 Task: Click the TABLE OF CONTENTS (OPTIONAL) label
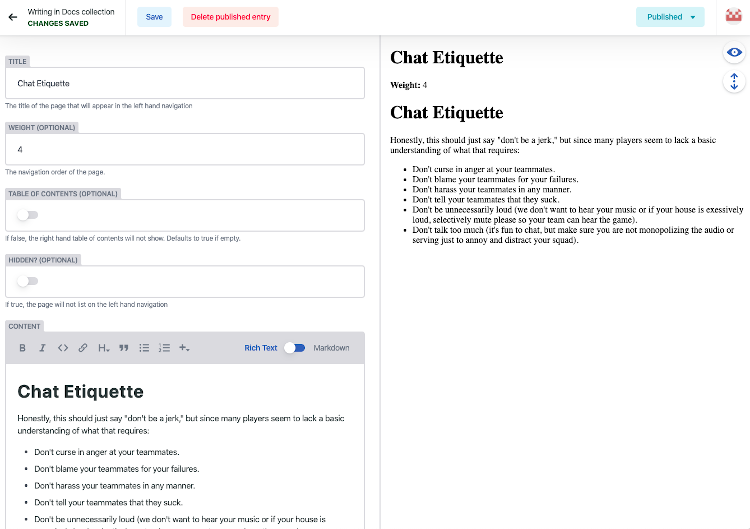point(63,193)
